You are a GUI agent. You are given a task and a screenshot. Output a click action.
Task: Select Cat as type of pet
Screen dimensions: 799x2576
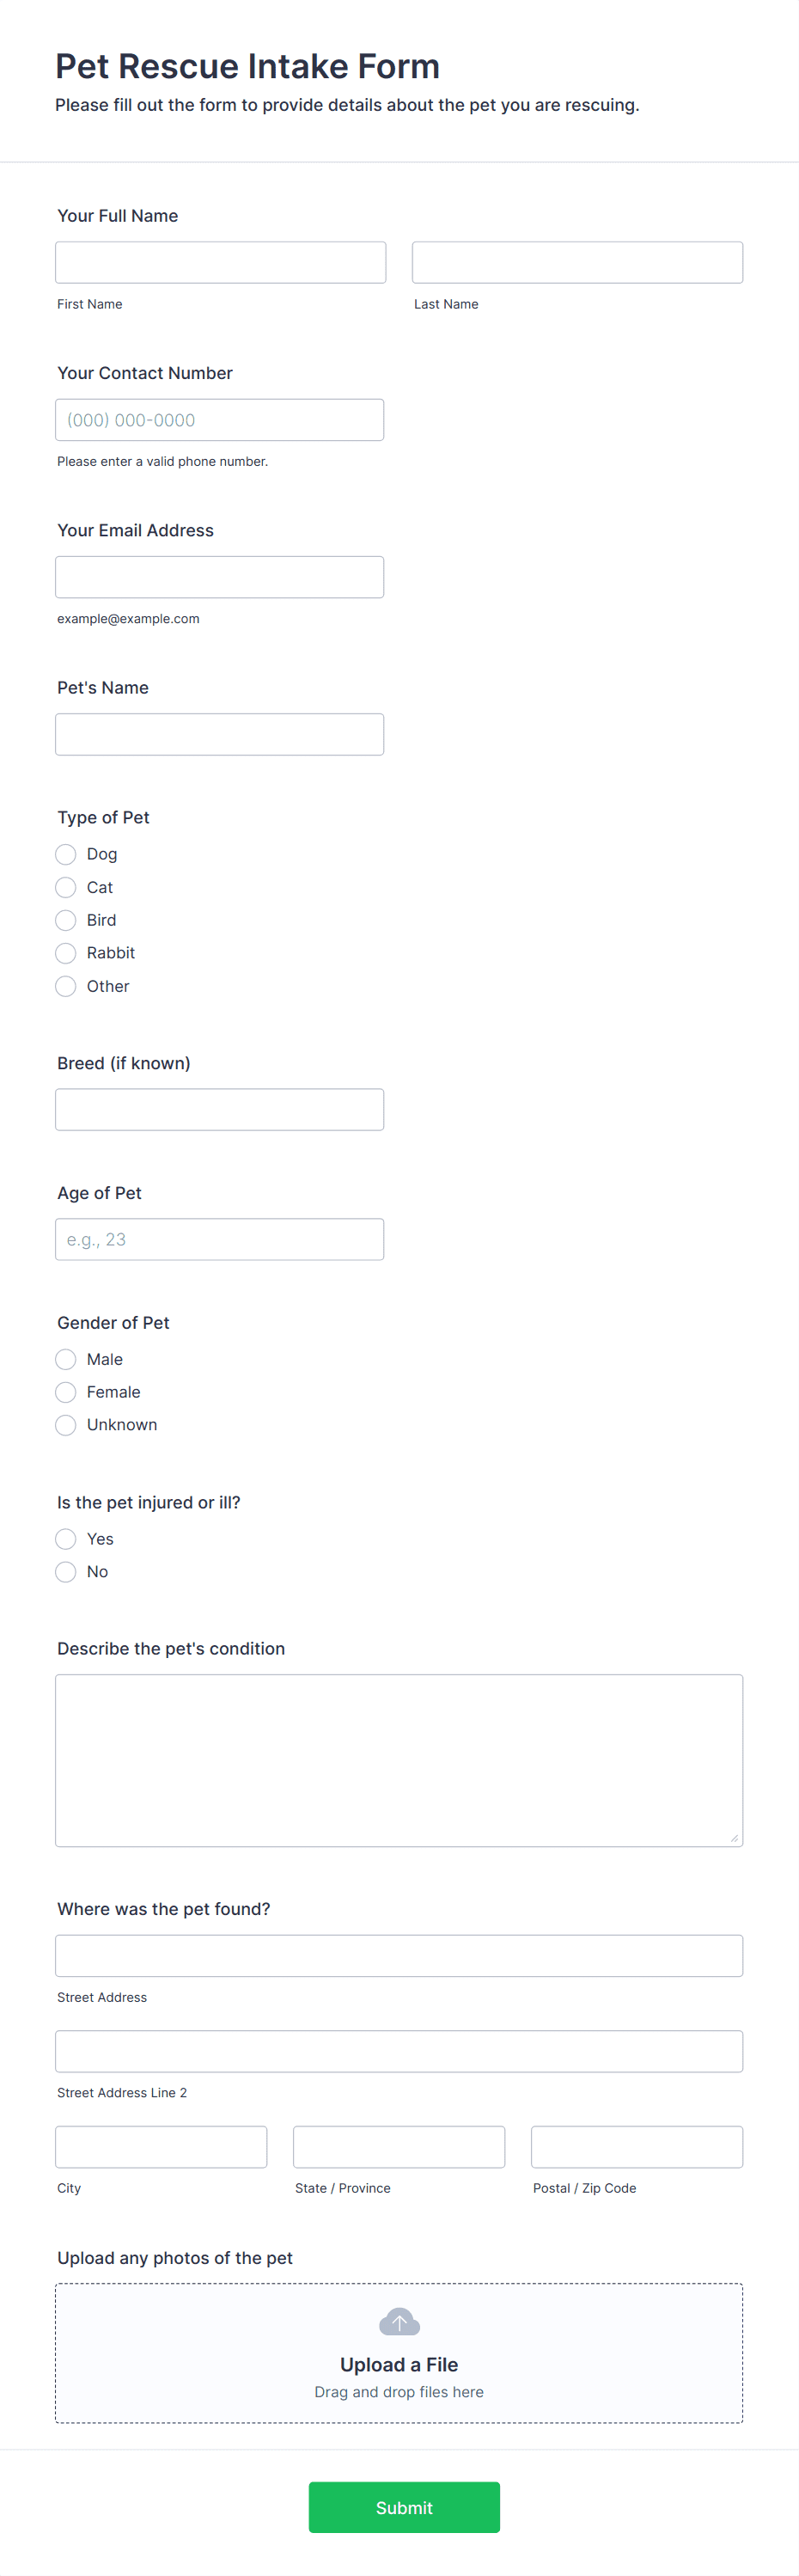tap(65, 887)
